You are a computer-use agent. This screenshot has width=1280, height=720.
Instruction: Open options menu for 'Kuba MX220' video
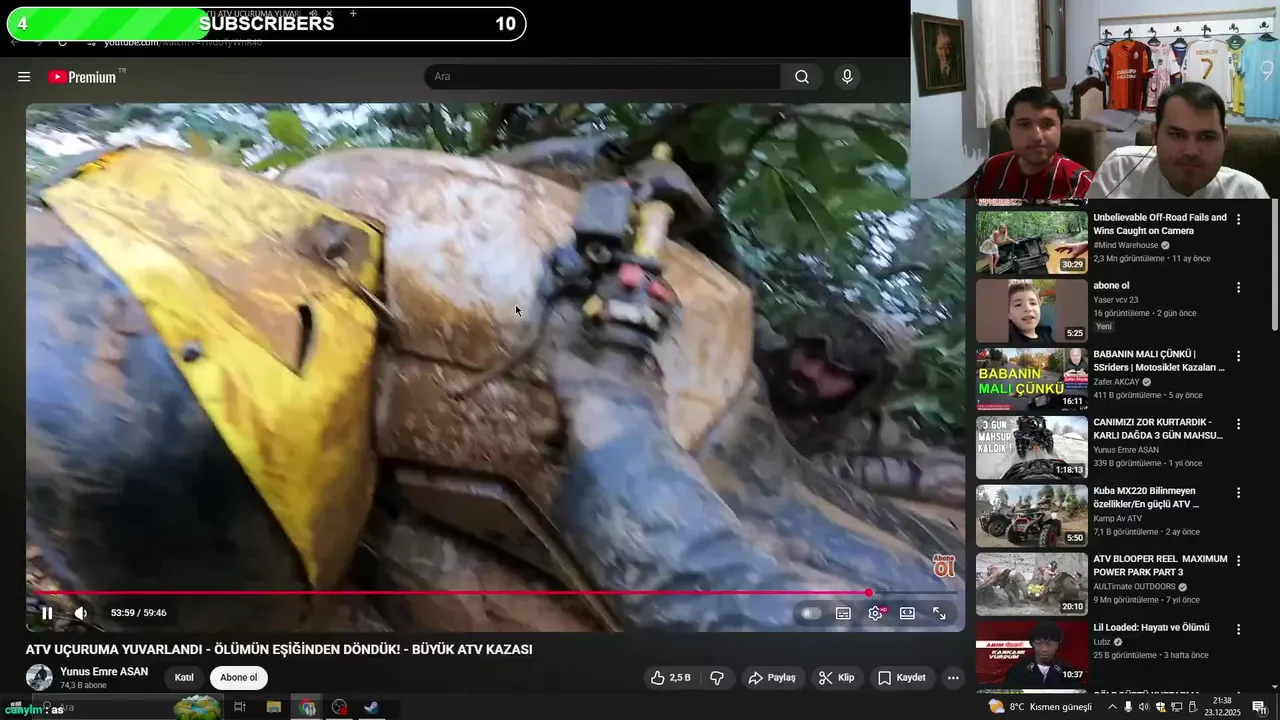(x=1238, y=492)
